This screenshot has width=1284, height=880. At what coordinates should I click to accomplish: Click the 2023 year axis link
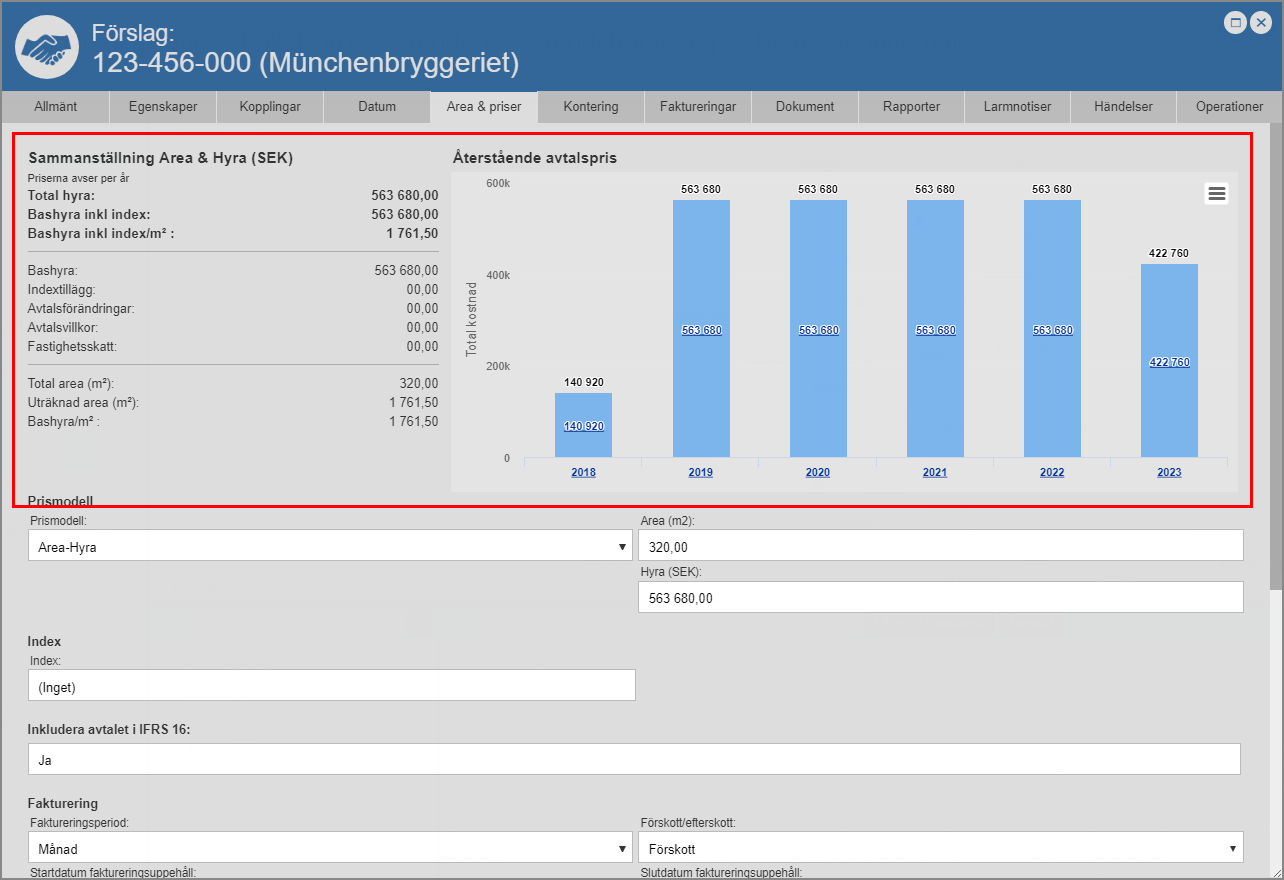(1169, 472)
